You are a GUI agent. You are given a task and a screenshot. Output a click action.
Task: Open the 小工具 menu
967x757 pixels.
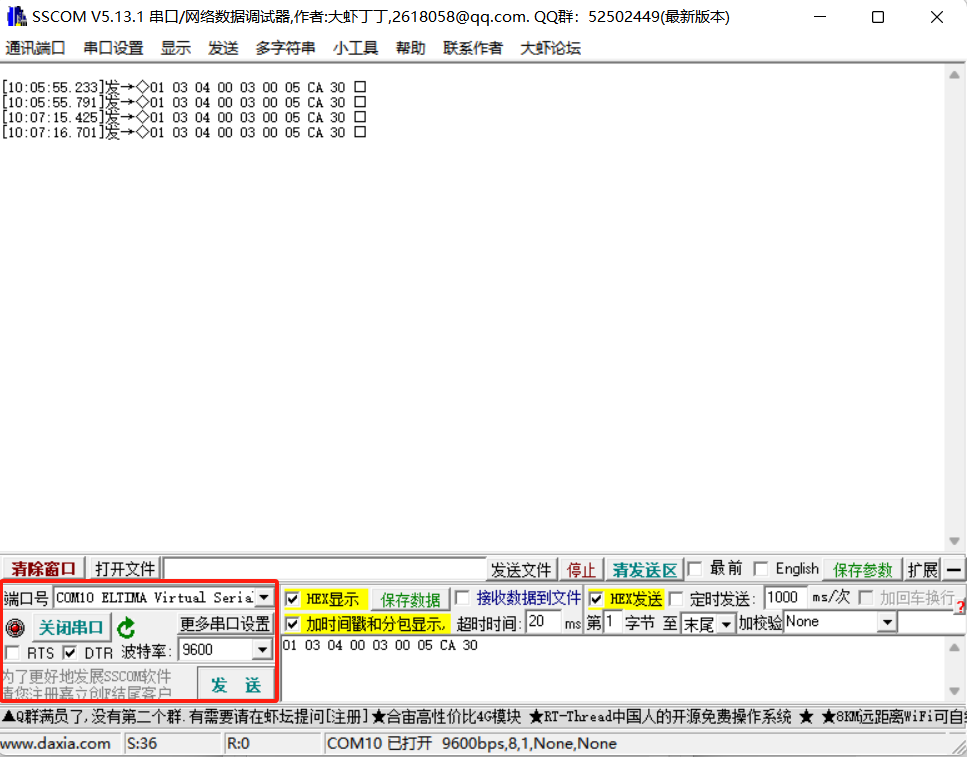[x=355, y=48]
